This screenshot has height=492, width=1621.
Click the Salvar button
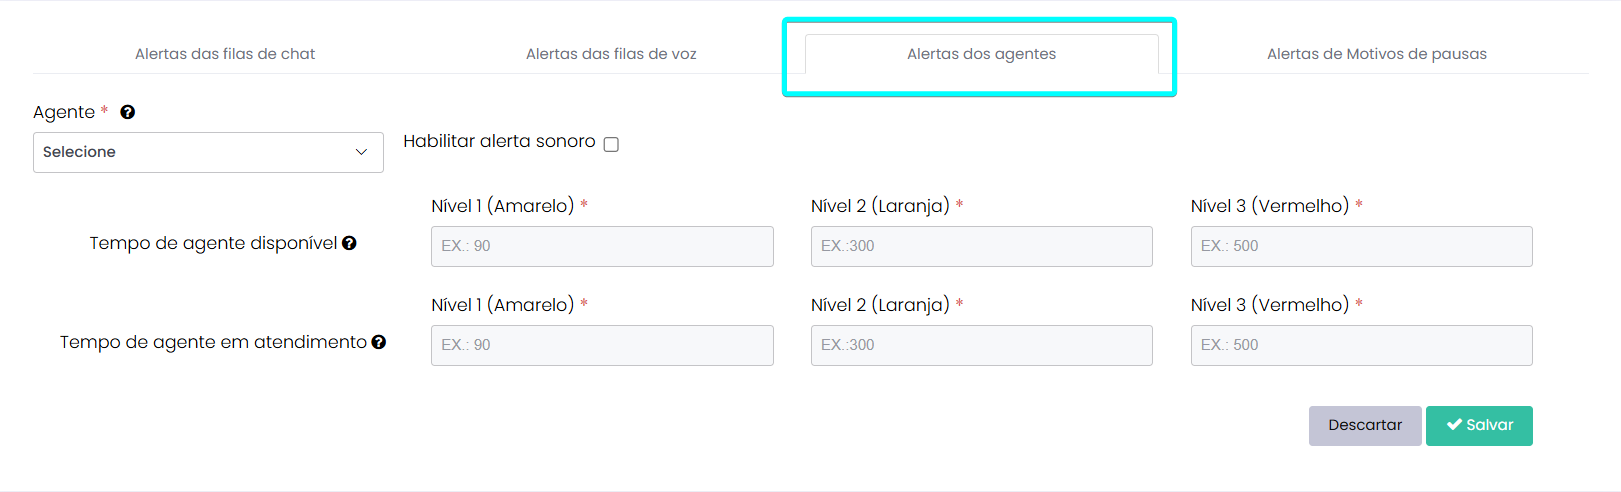[x=1479, y=425]
